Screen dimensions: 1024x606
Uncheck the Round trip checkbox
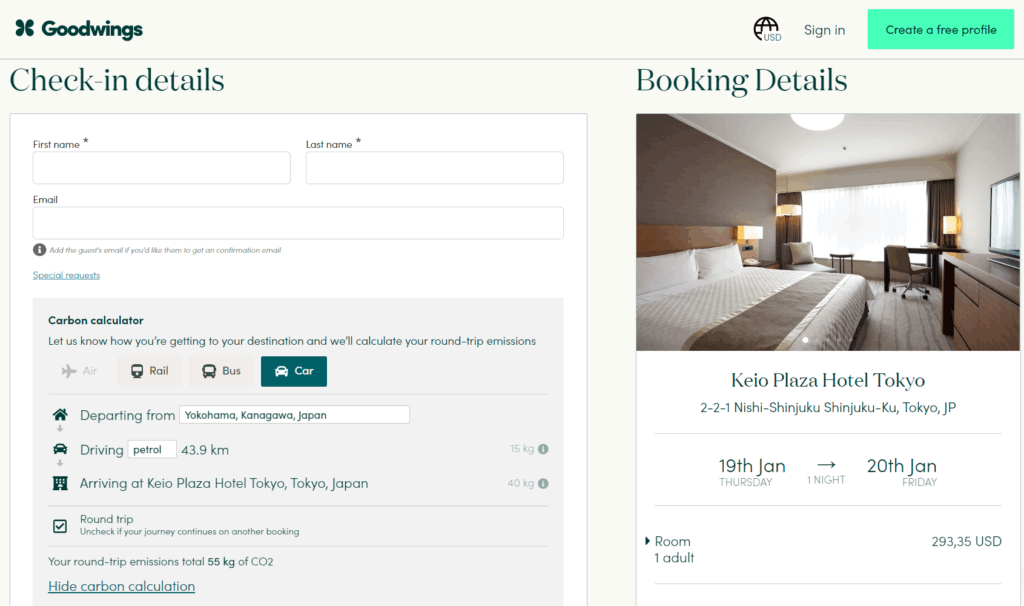point(60,526)
